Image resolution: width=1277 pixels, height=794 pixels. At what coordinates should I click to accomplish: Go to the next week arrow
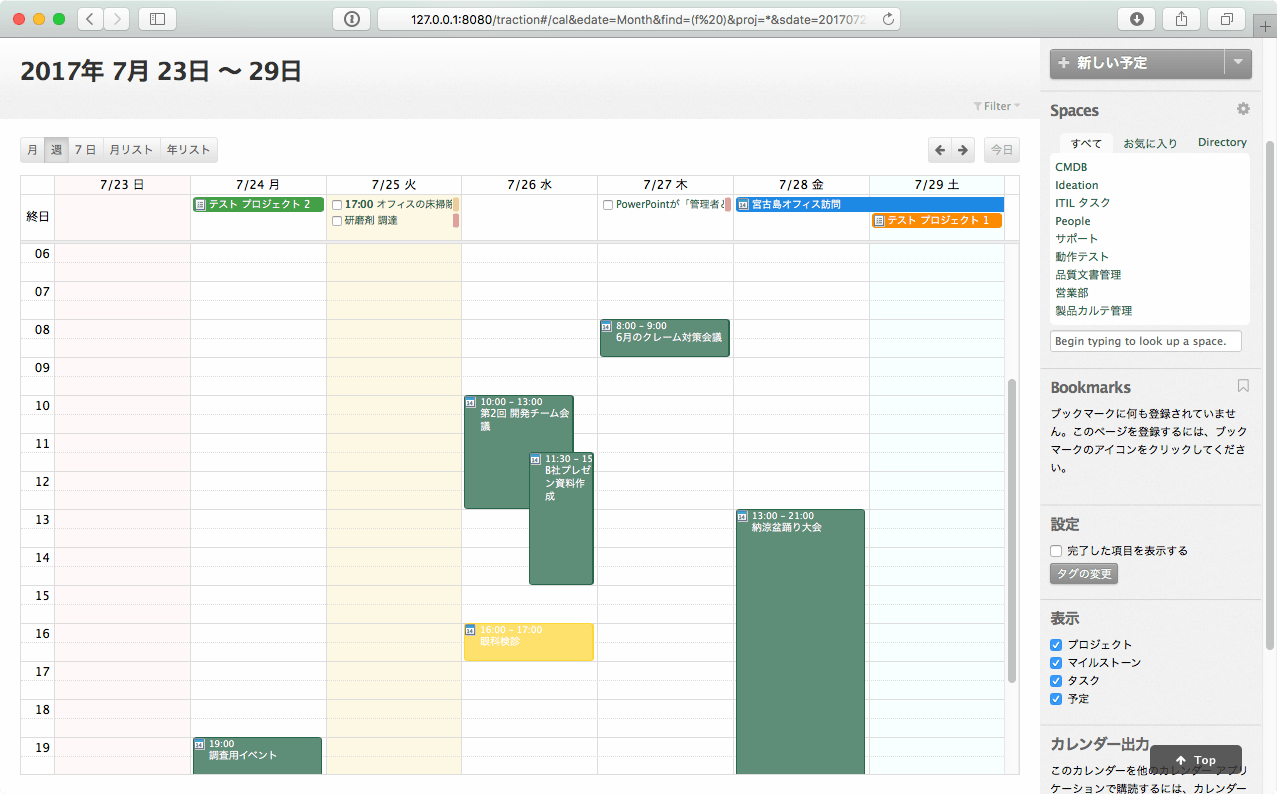pos(963,150)
